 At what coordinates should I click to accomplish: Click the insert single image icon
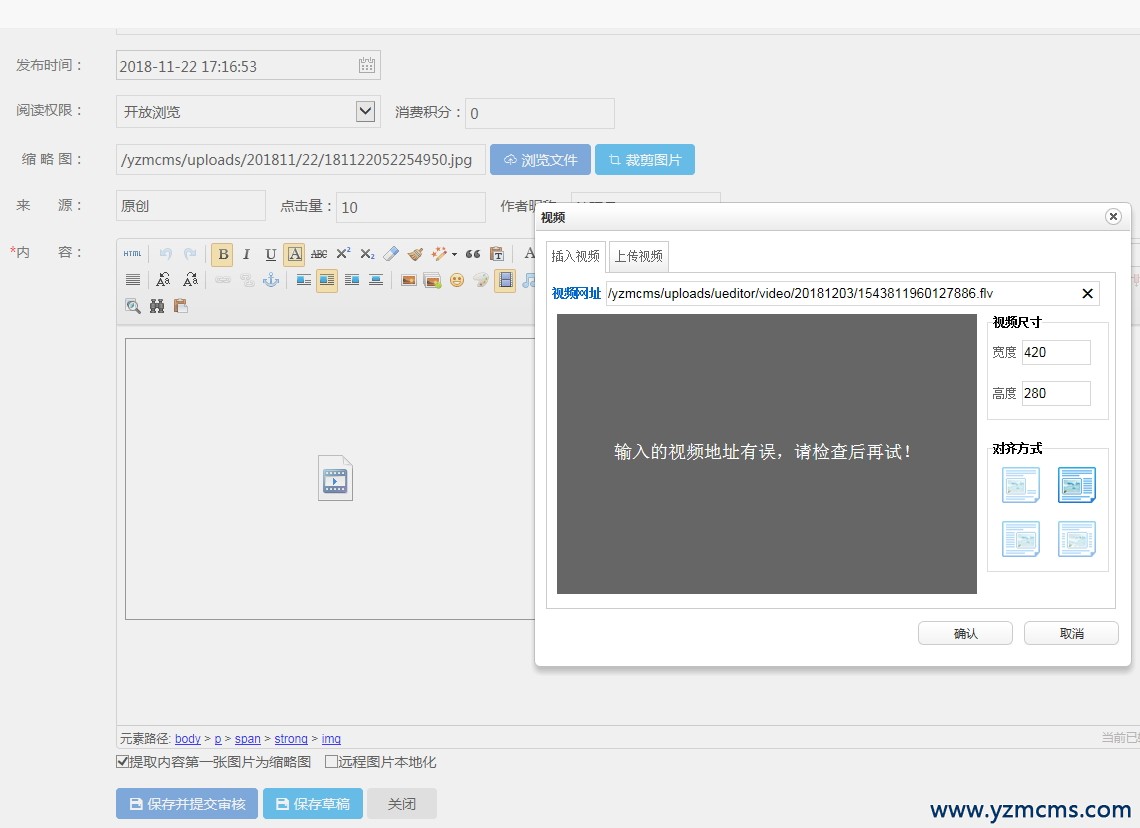409,280
